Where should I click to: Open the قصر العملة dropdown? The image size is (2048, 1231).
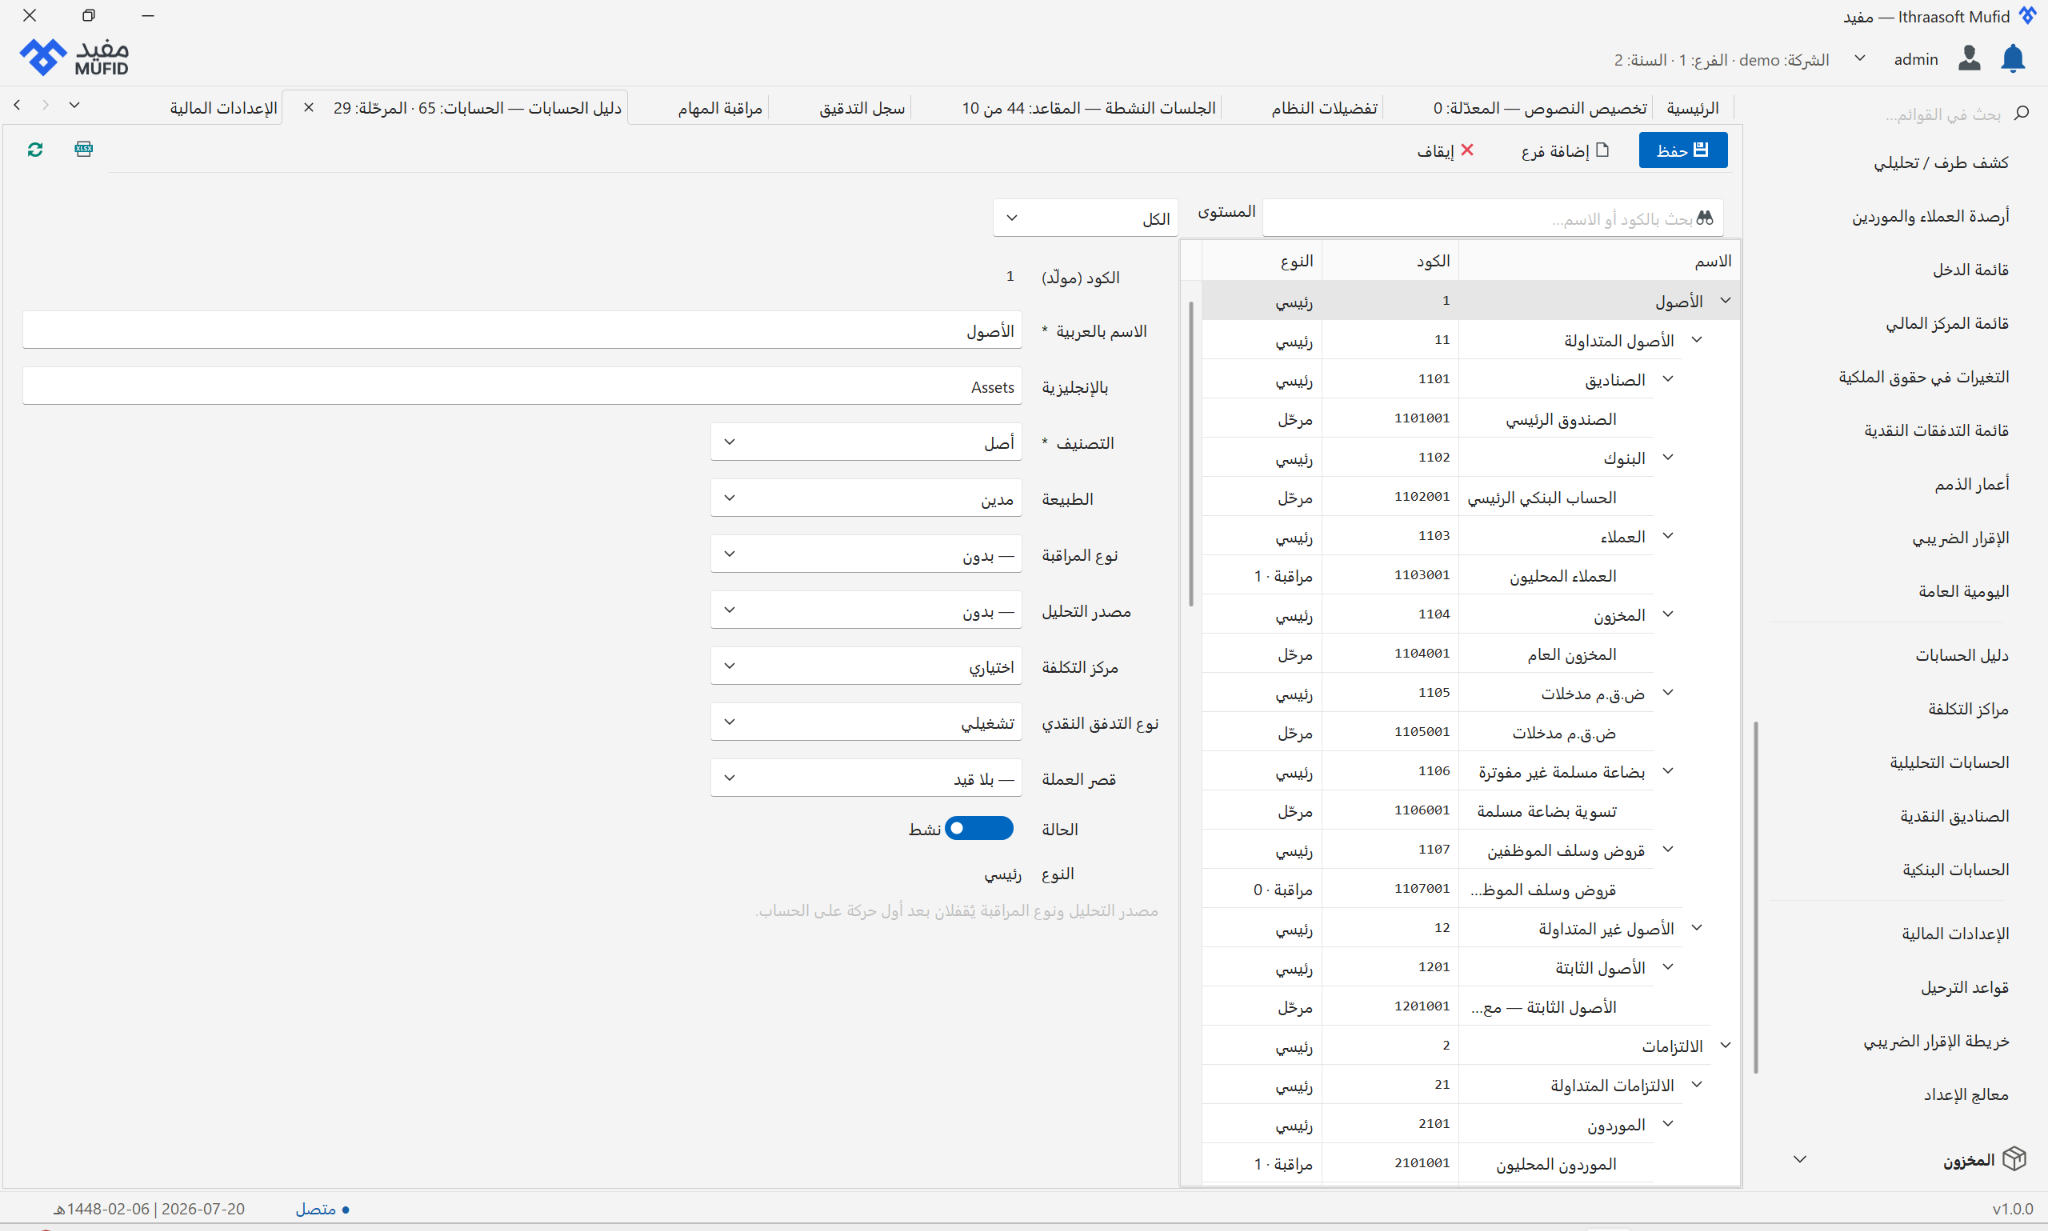(x=866, y=778)
